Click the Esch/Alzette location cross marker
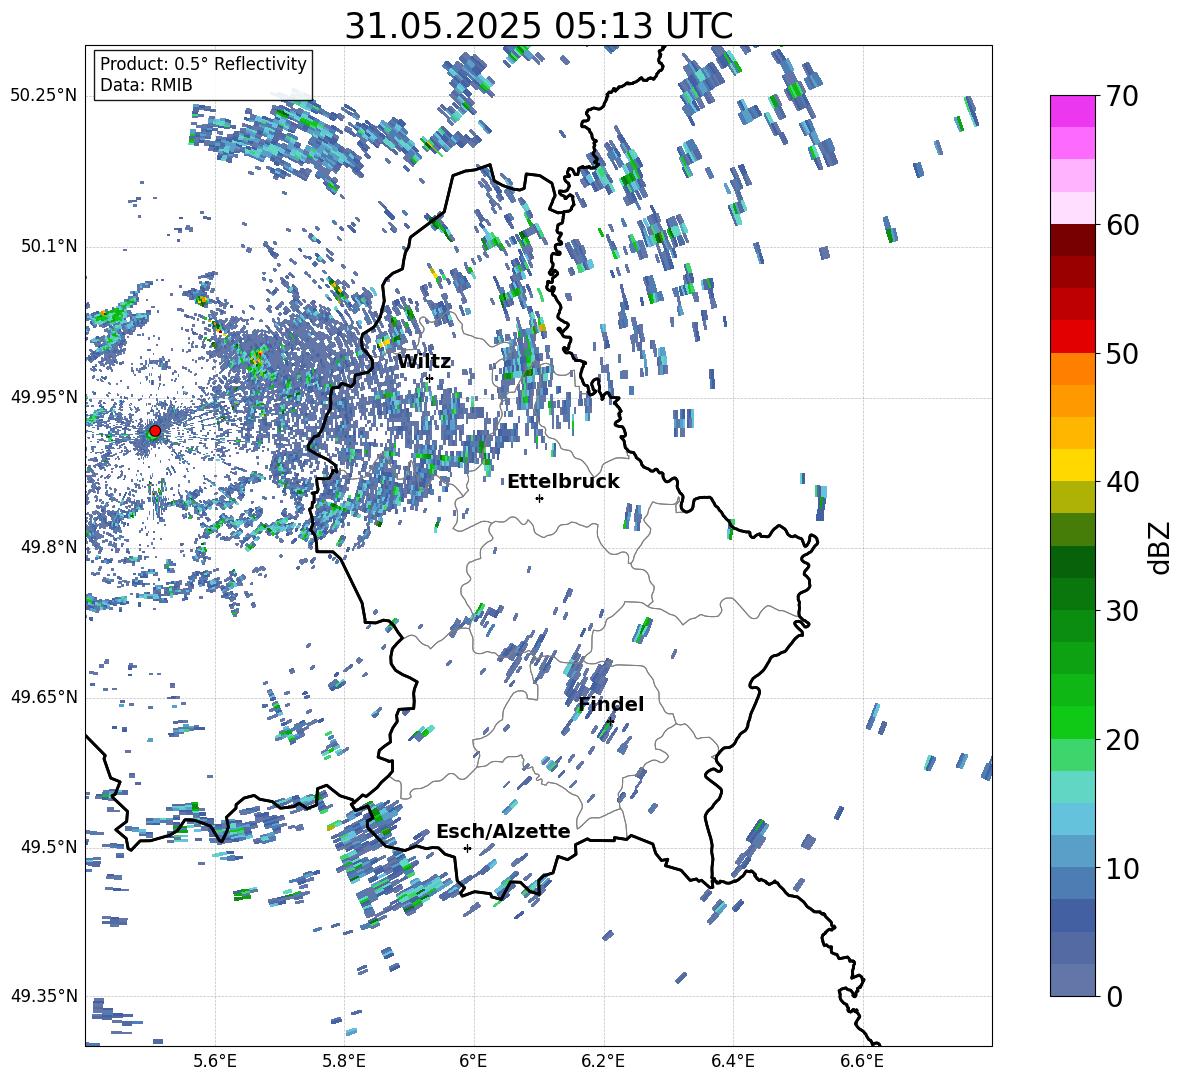1184x1081 pixels. [x=467, y=848]
